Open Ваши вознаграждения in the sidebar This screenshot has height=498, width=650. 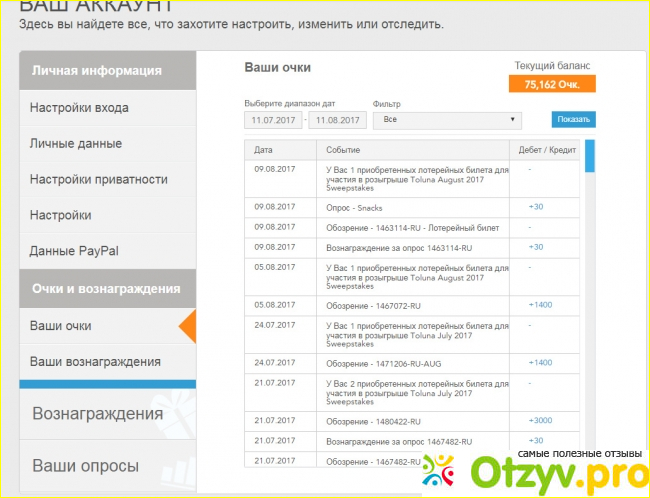[95, 361]
